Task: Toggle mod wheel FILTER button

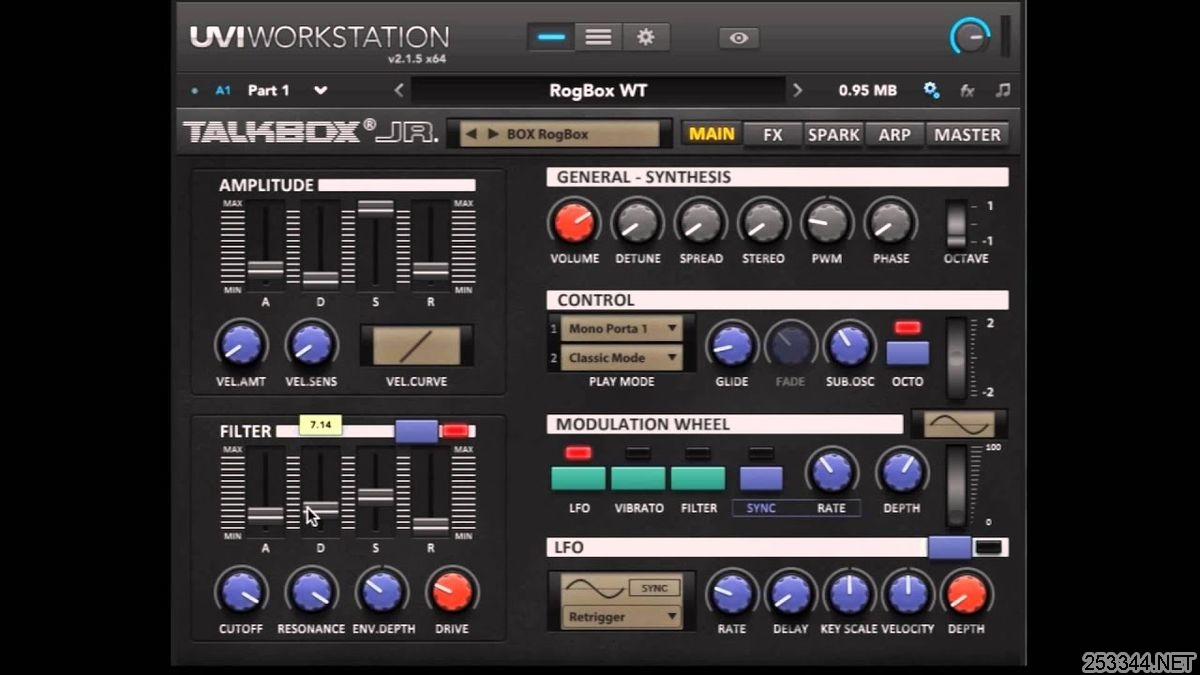Action: point(698,478)
